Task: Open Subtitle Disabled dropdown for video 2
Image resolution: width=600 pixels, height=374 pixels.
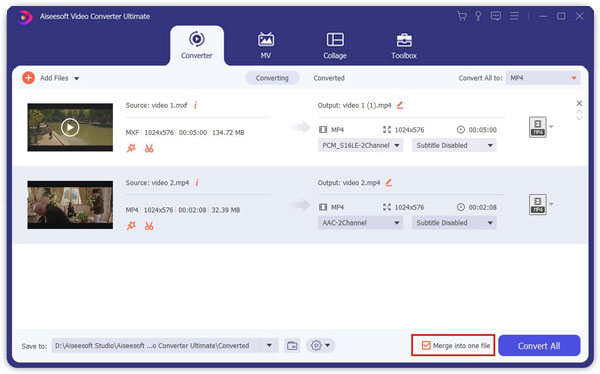Action: click(454, 223)
